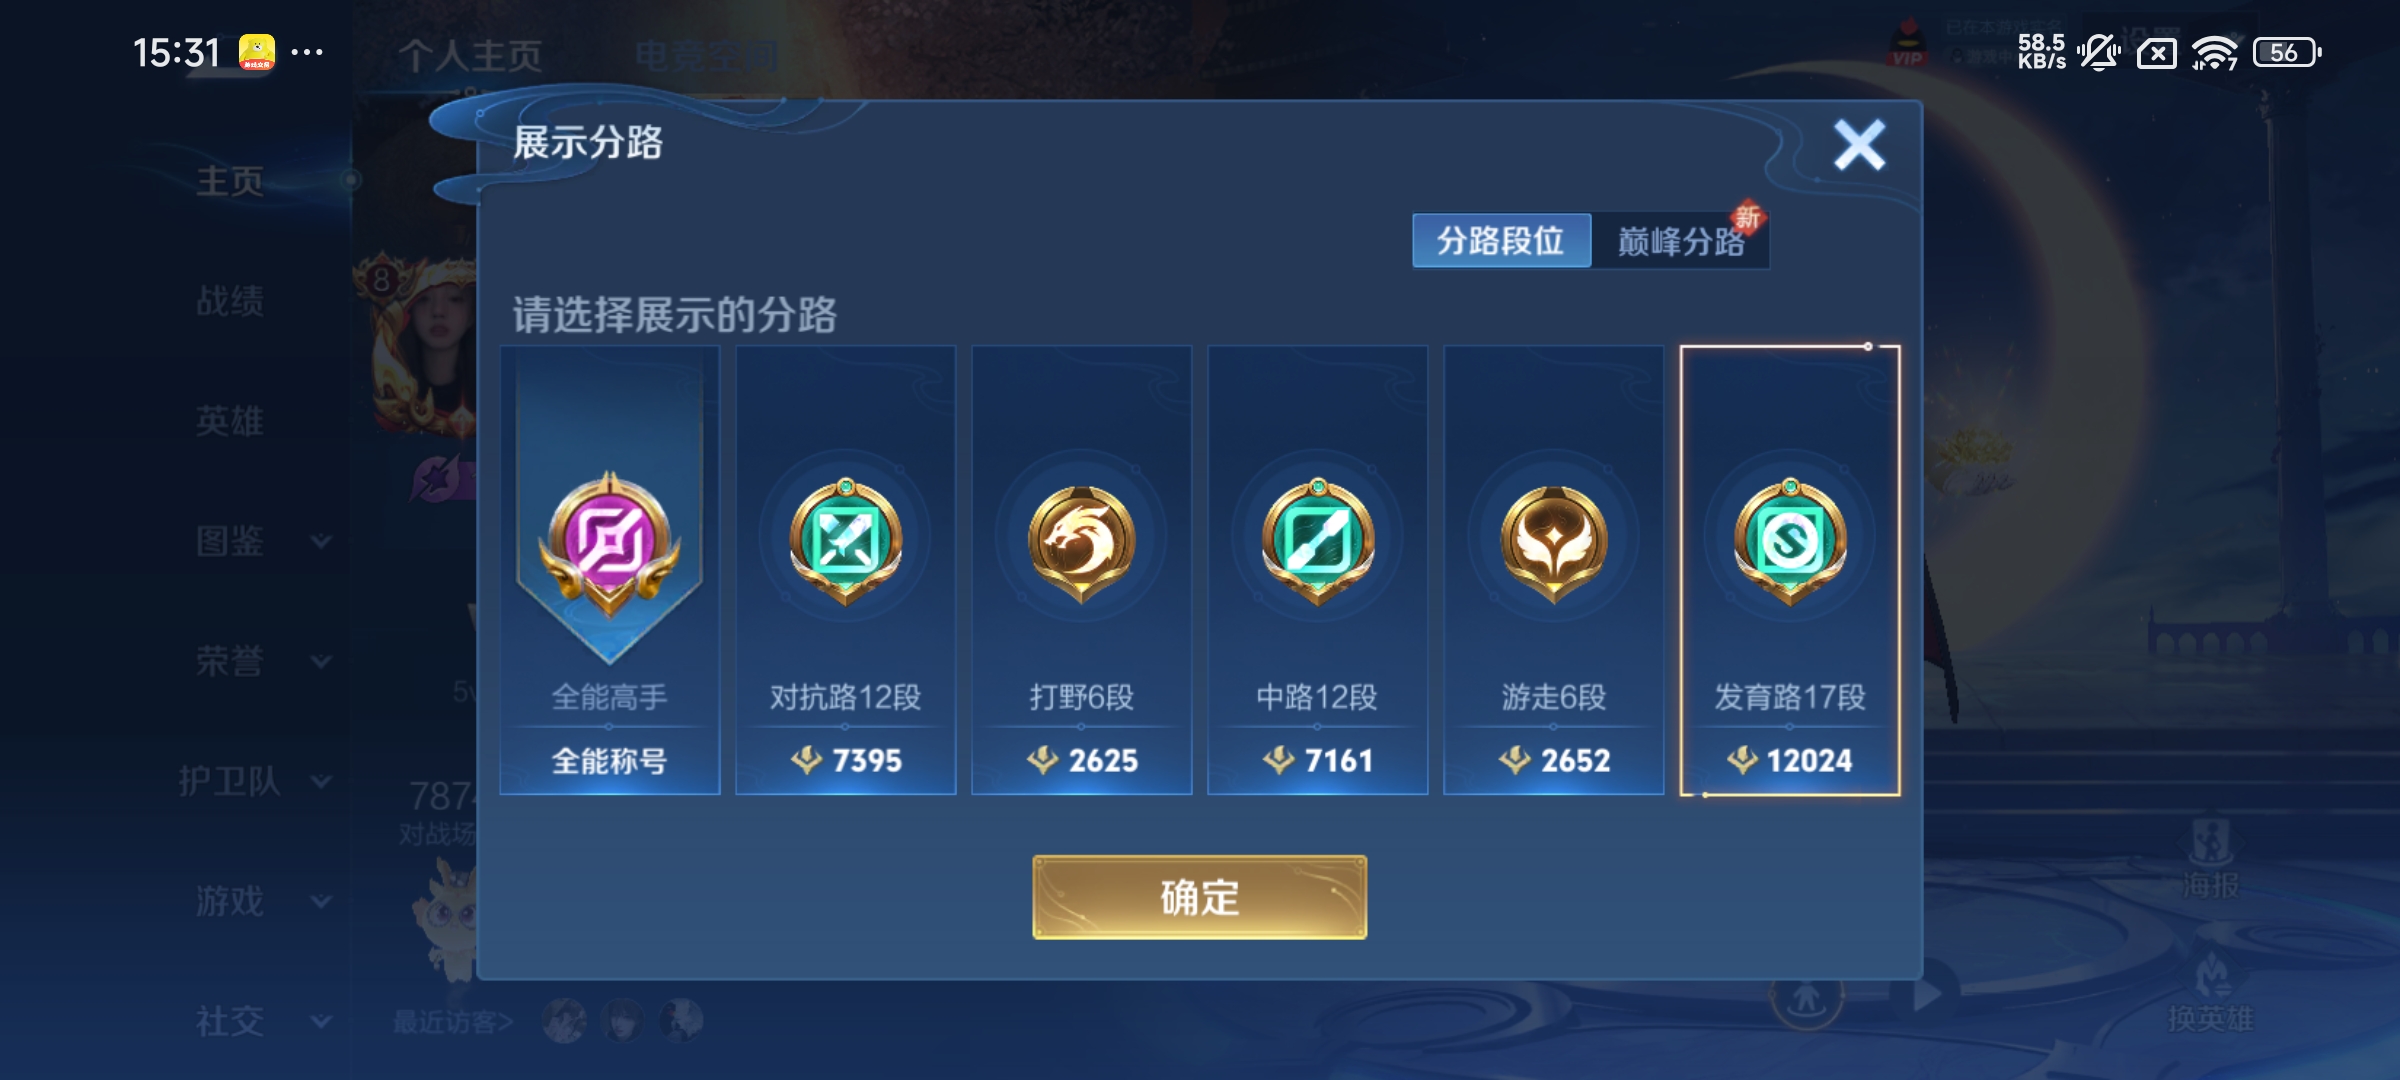The image size is (2400, 1080).
Task: Close the 展示分路 dialog
Action: click(1859, 145)
